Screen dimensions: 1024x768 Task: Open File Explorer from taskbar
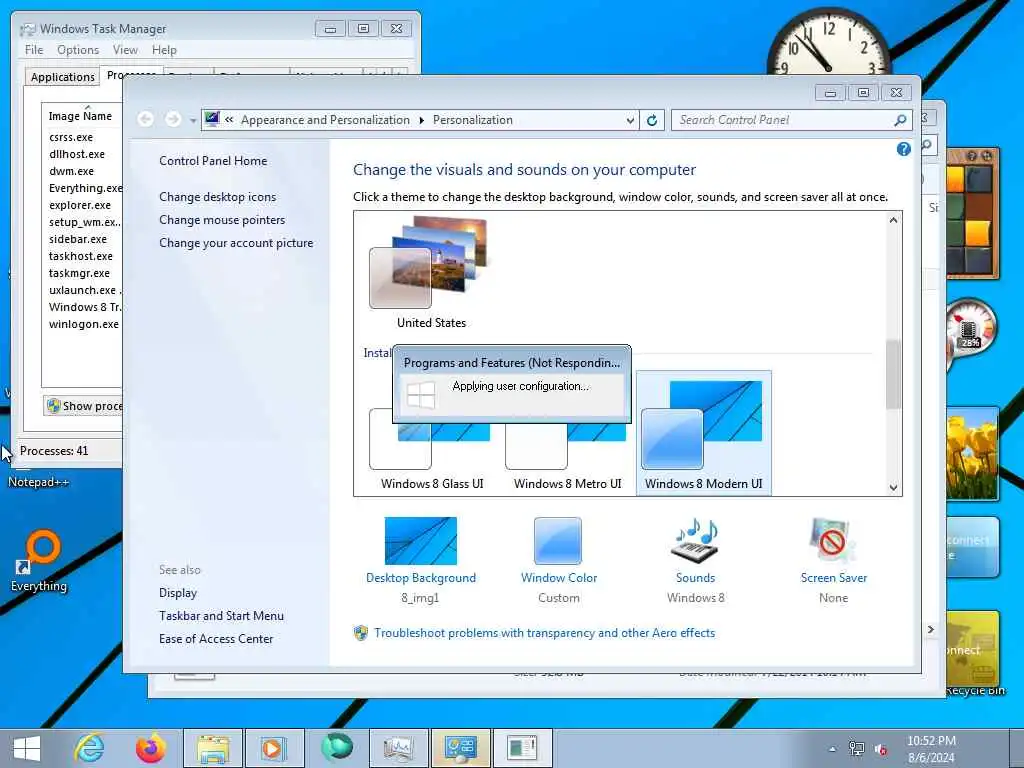coord(213,748)
